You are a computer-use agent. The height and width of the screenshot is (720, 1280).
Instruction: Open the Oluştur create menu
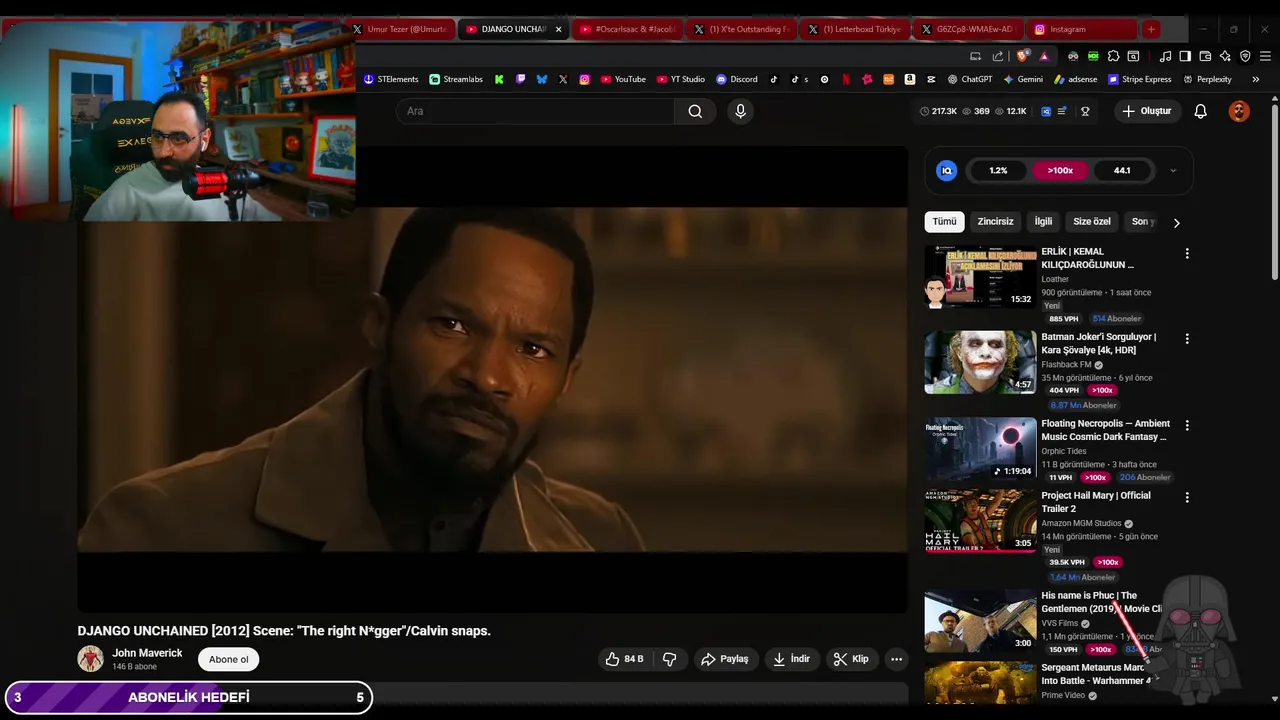tap(1146, 111)
